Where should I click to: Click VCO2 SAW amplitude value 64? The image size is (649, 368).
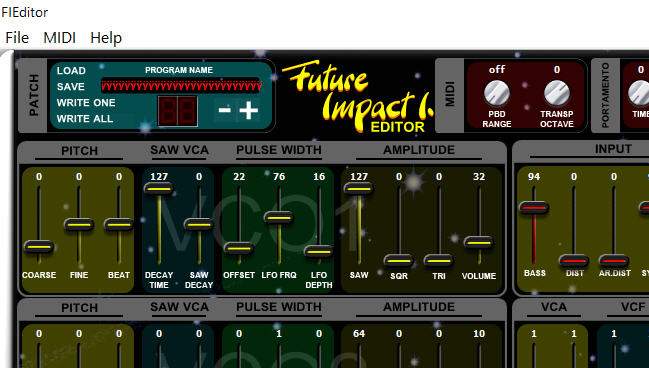coord(359,334)
